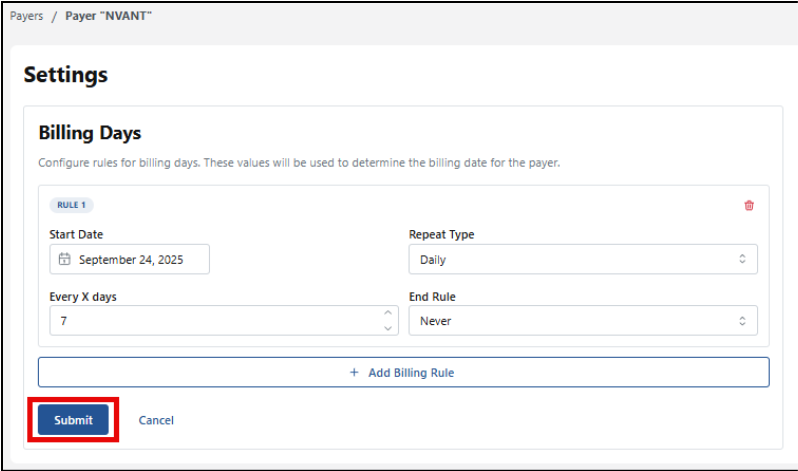
Task: Click the Cancel link
Action: coord(156,420)
